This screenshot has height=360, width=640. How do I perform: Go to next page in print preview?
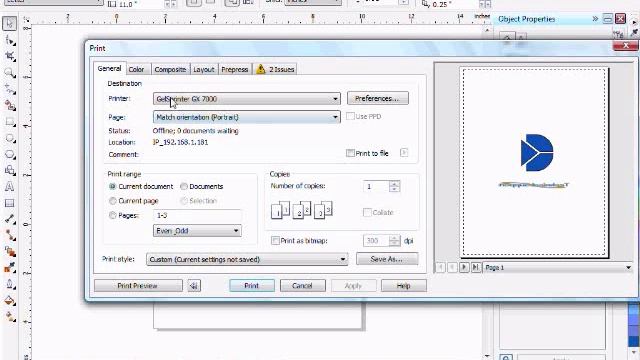click(464, 267)
